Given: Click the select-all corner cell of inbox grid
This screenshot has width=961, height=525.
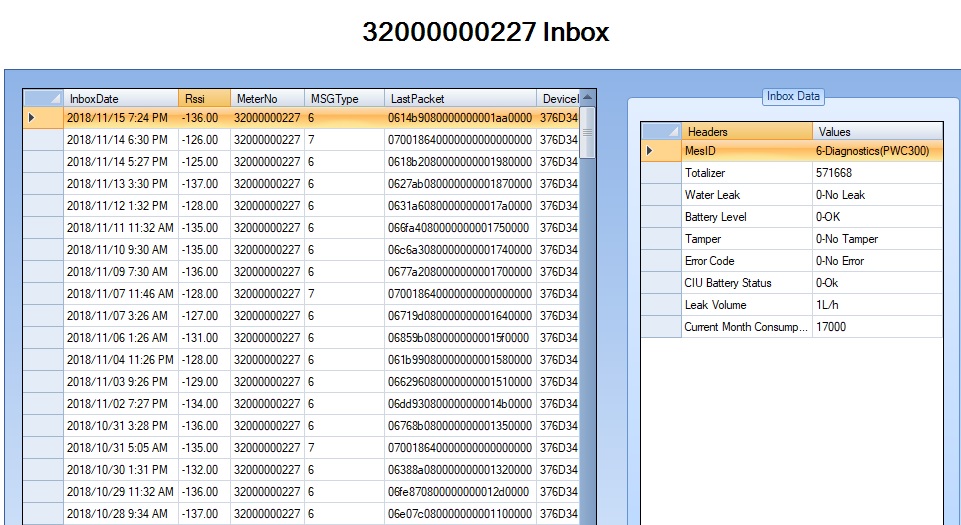Looking at the screenshot, I should click(x=43, y=98).
